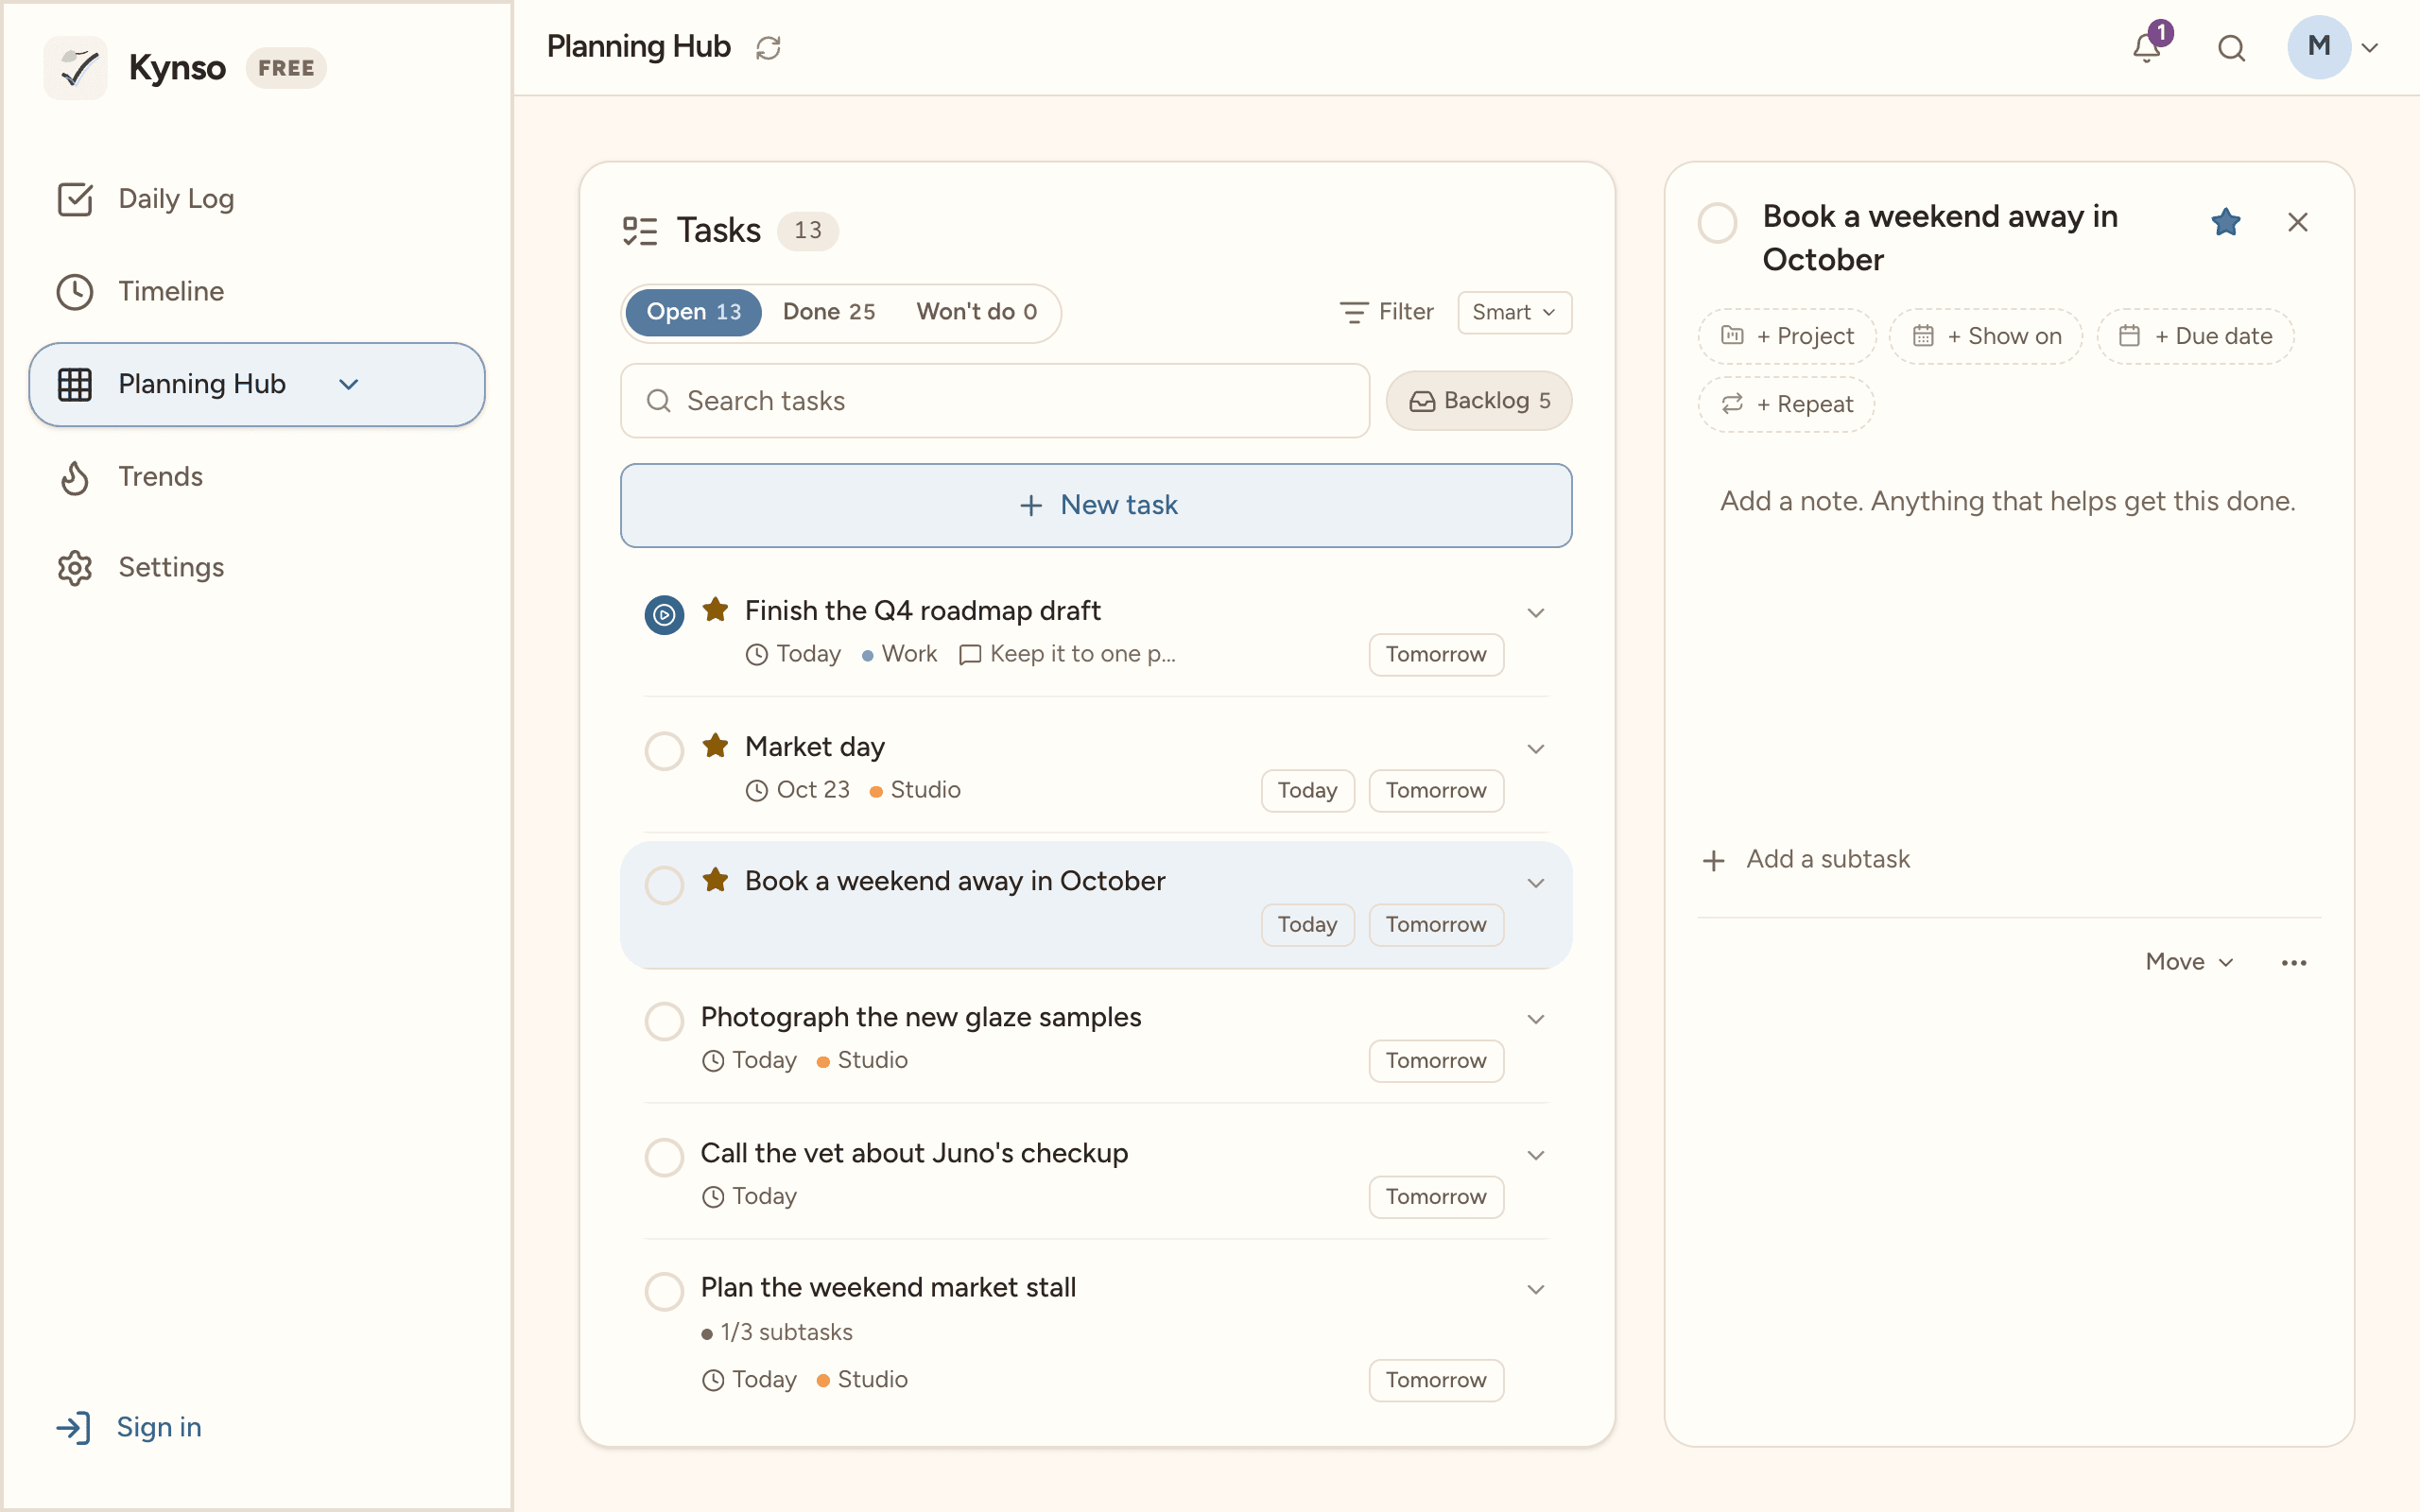Viewport: 2420px width, 1512px height.
Task: Expand the Market day task chevron
Action: [1535, 748]
